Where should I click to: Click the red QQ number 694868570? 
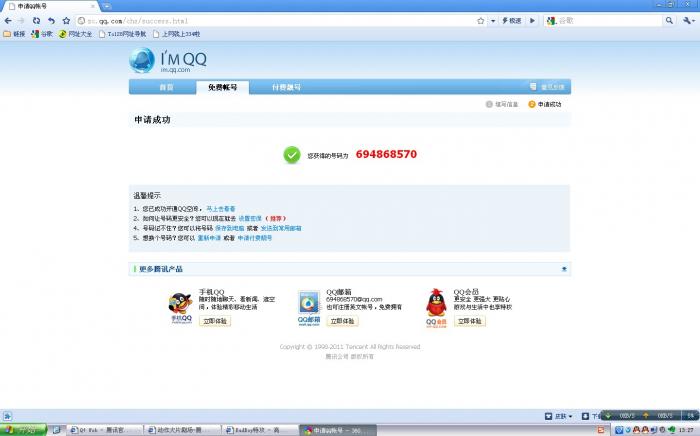386,154
